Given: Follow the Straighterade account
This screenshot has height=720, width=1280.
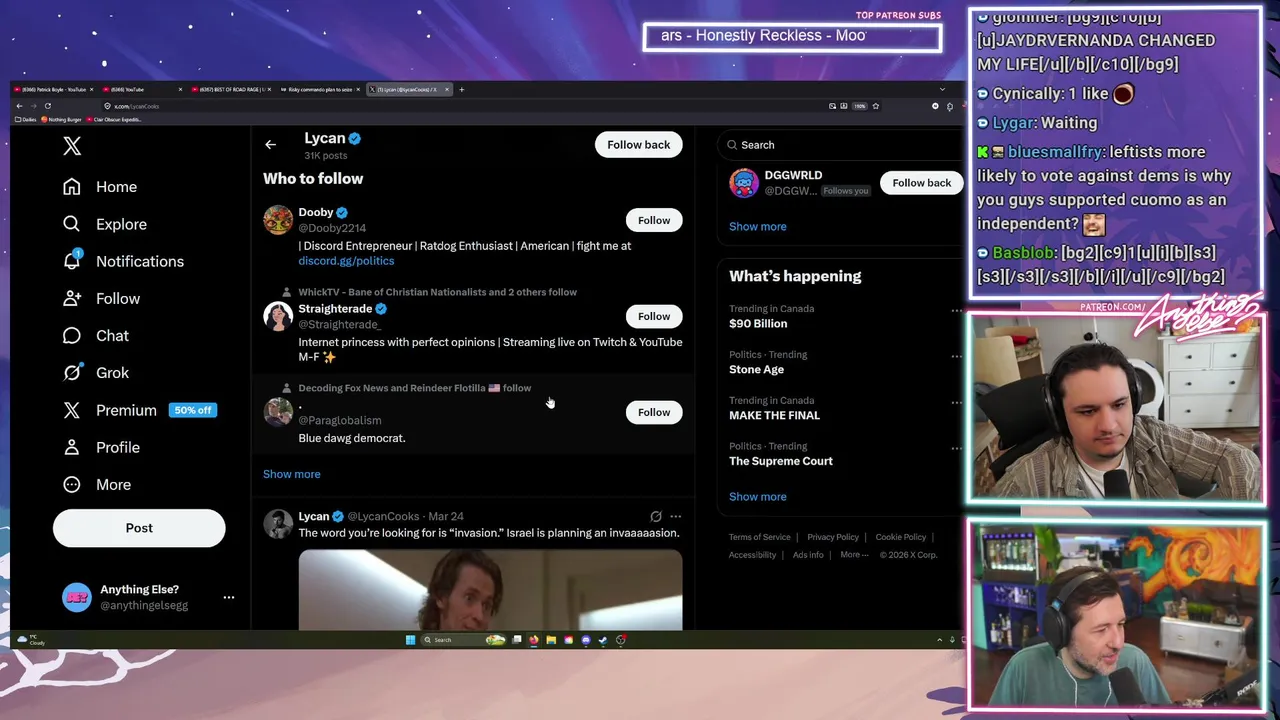Looking at the screenshot, I should 654,316.
